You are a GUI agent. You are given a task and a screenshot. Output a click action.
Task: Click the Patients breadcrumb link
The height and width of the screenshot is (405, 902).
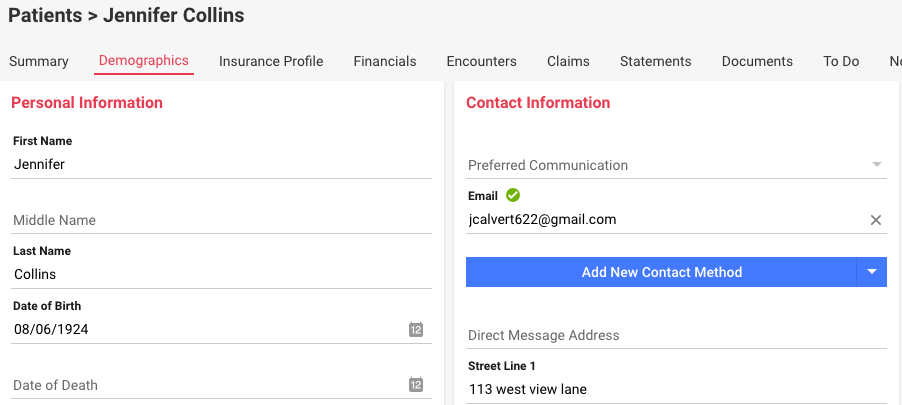coord(45,16)
